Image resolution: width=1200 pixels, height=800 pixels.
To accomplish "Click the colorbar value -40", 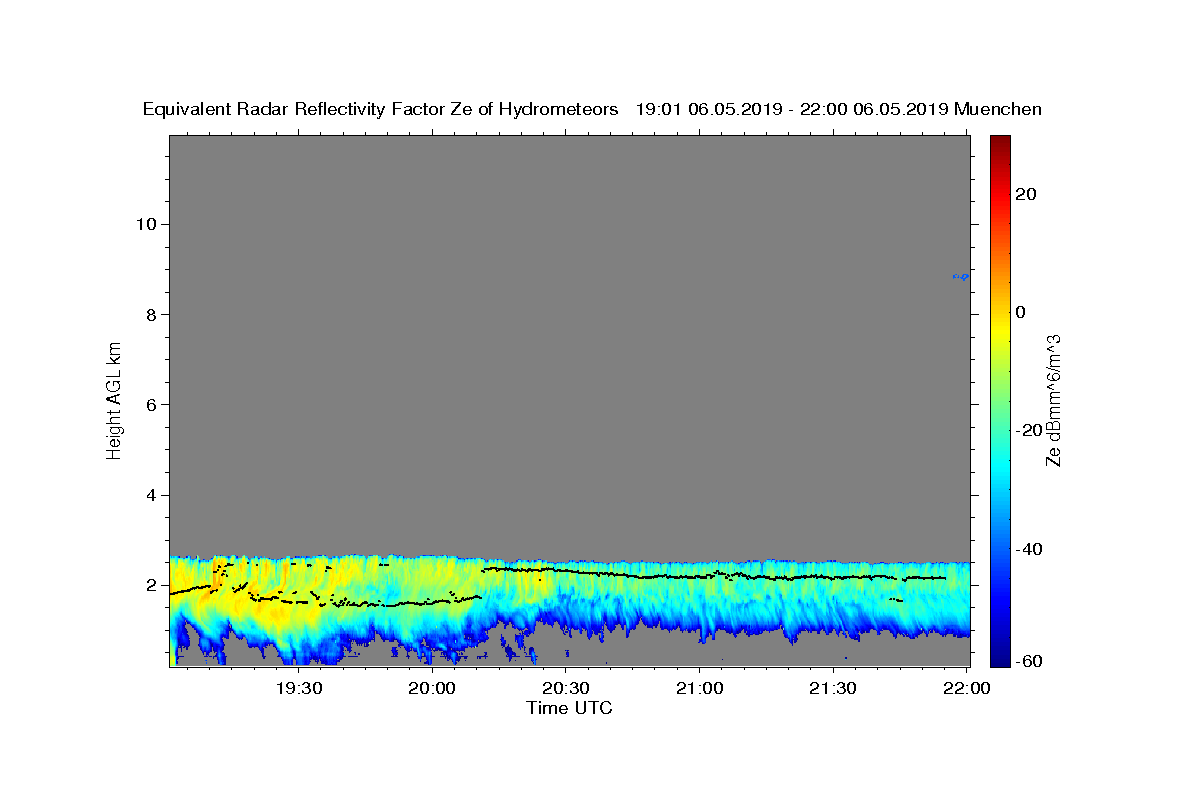I will coord(1027,549).
